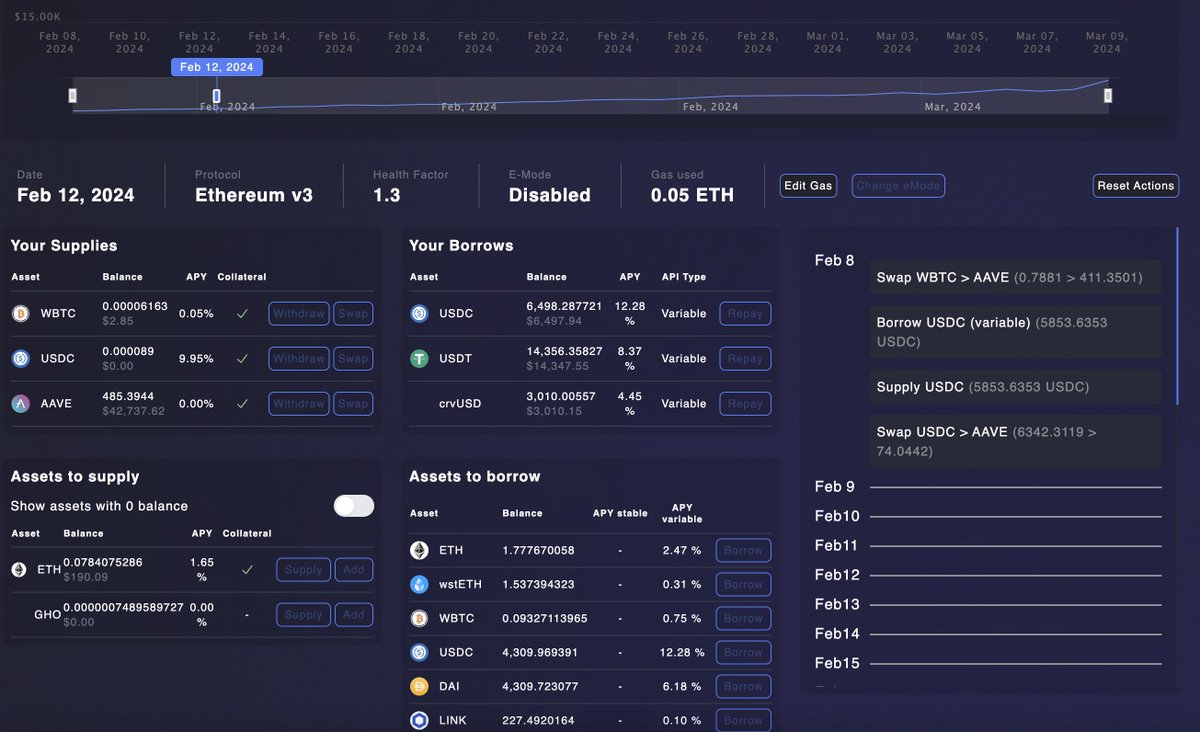Click the DAI icon in Assets to borrow

pyautogui.click(x=419, y=686)
